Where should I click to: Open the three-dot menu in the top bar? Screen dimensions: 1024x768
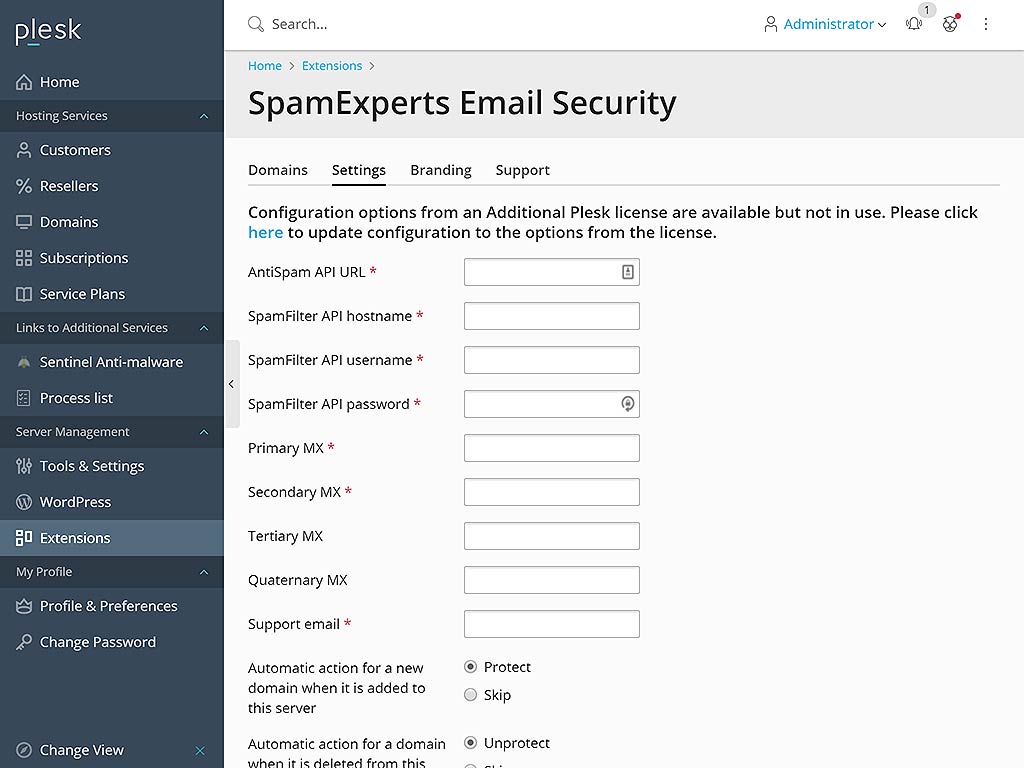[x=986, y=24]
